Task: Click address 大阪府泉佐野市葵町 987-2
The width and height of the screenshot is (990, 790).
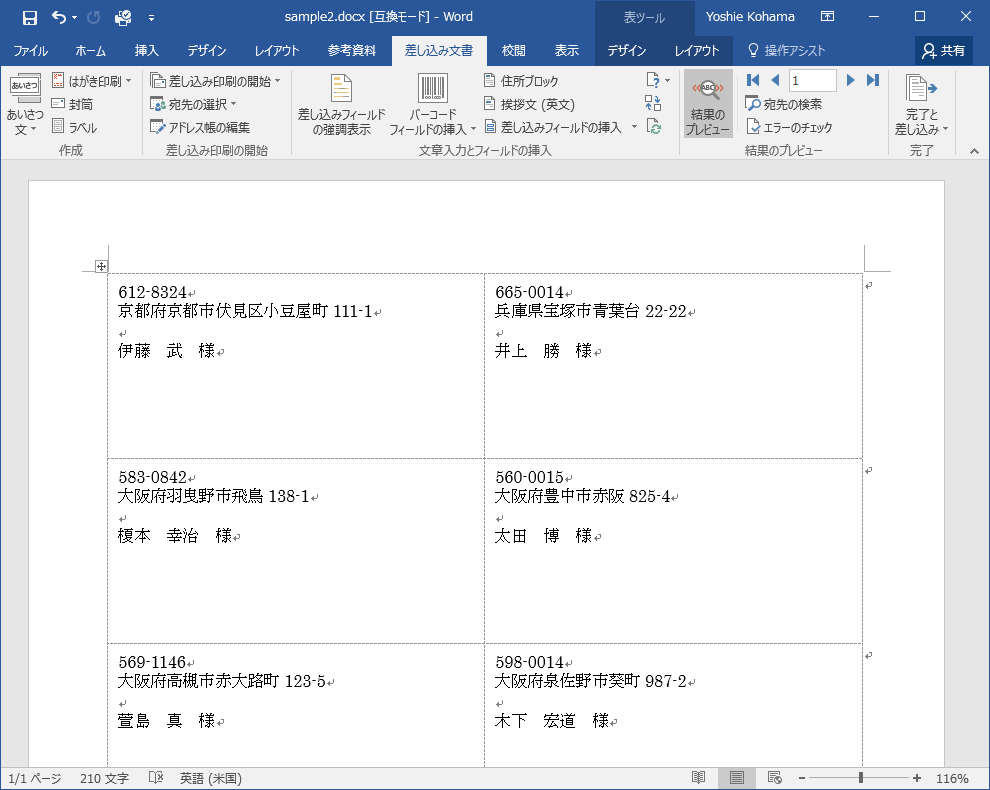Action: point(590,681)
